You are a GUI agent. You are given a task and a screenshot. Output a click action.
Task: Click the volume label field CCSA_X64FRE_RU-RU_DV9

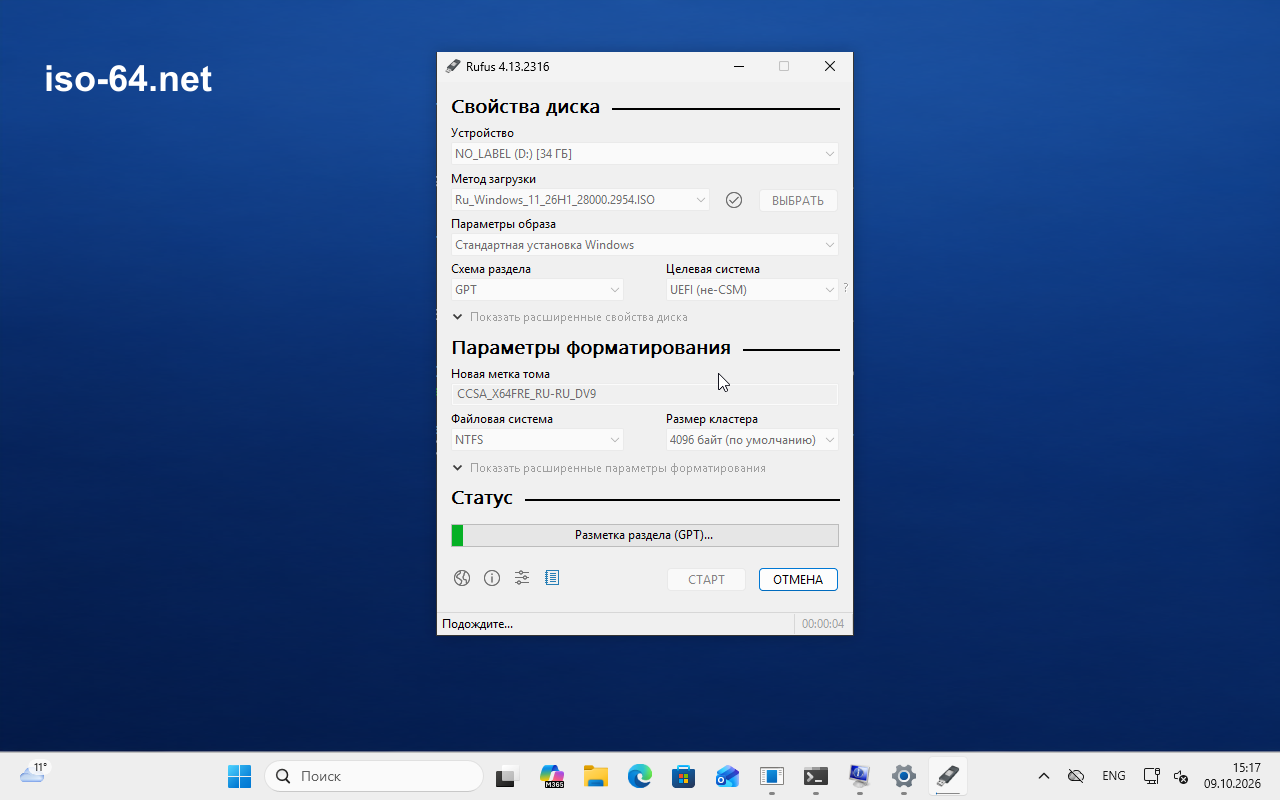pyautogui.click(x=645, y=394)
